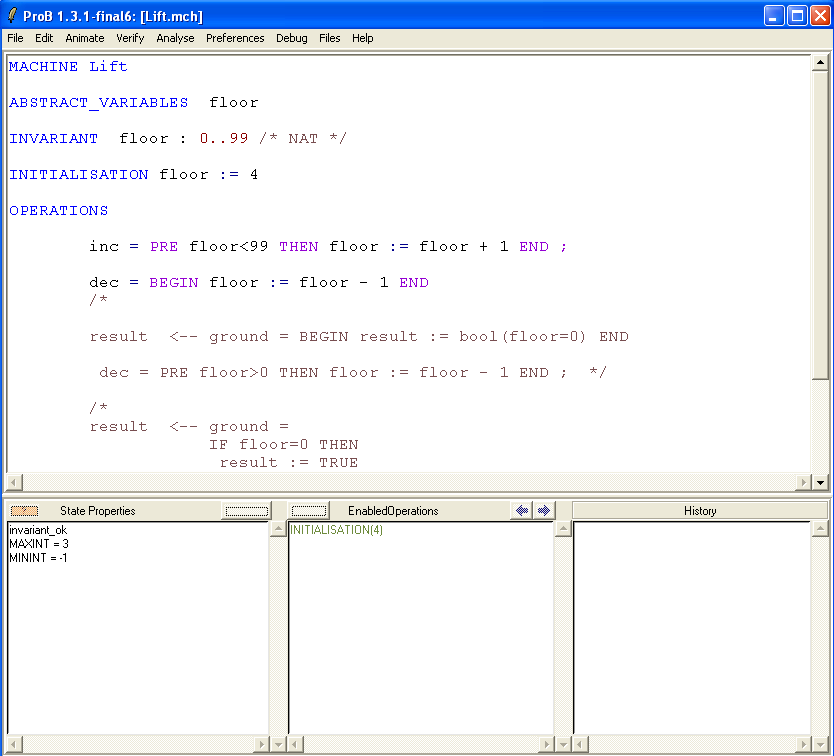
Task: Expand the Analyse menu
Action: point(175,38)
